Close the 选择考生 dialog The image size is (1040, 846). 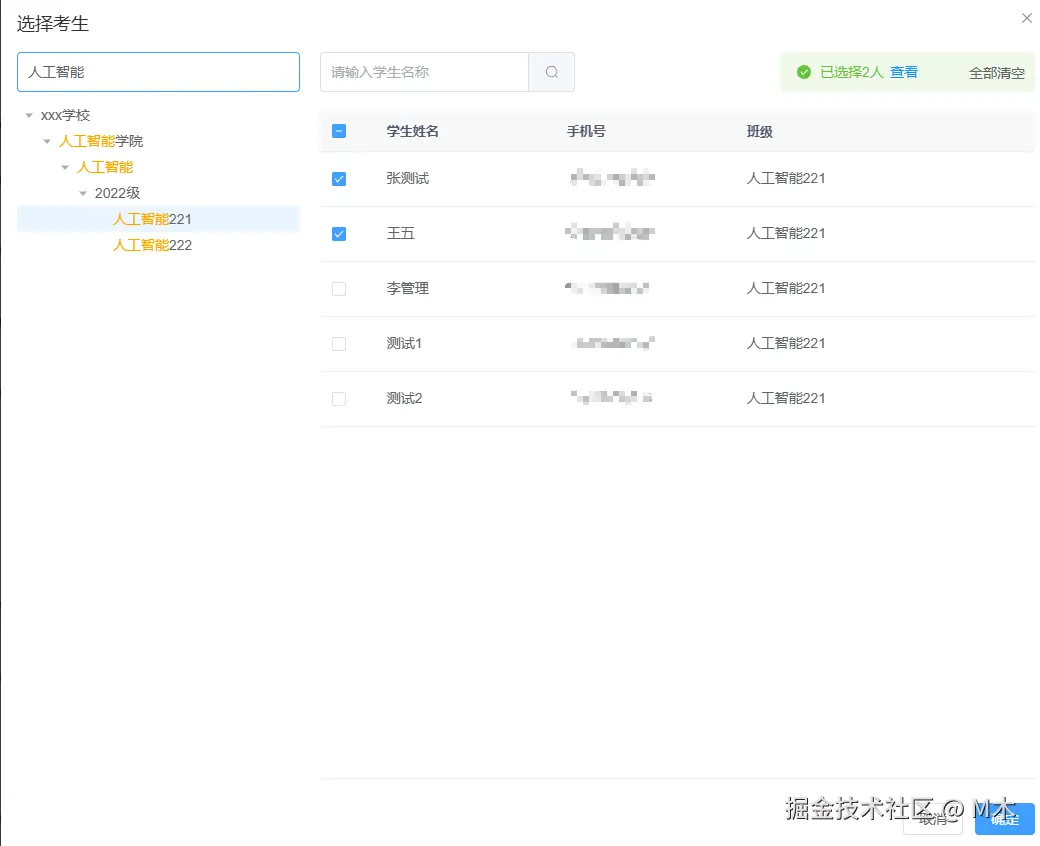pyautogui.click(x=1026, y=18)
